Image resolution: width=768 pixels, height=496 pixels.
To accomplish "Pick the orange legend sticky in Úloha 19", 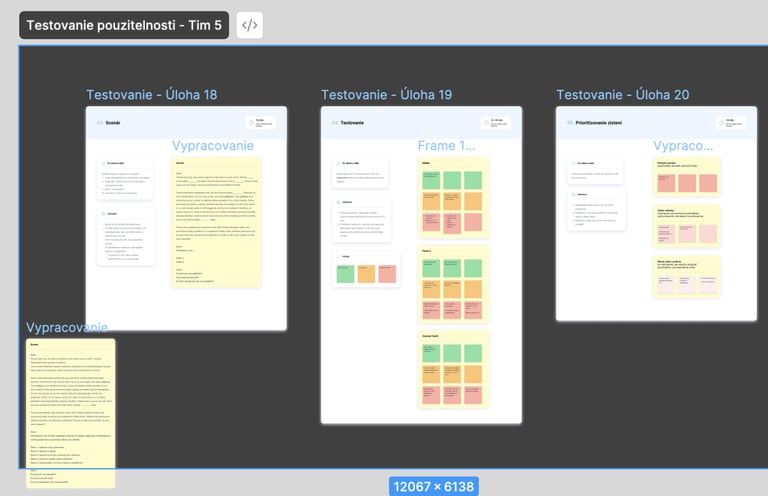I will (366, 274).
